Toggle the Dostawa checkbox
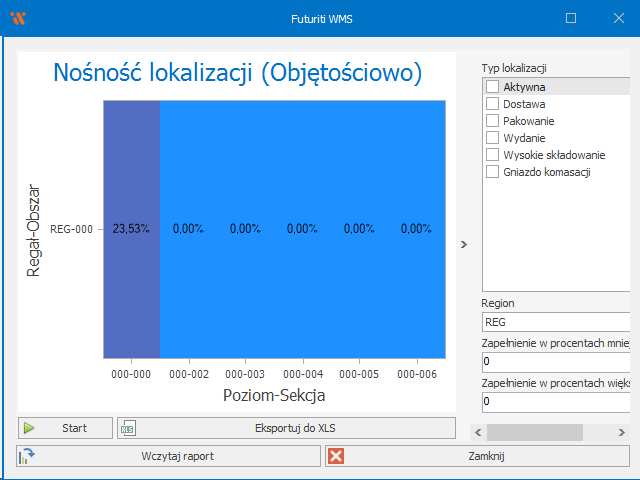The image size is (640, 480). tap(492, 104)
